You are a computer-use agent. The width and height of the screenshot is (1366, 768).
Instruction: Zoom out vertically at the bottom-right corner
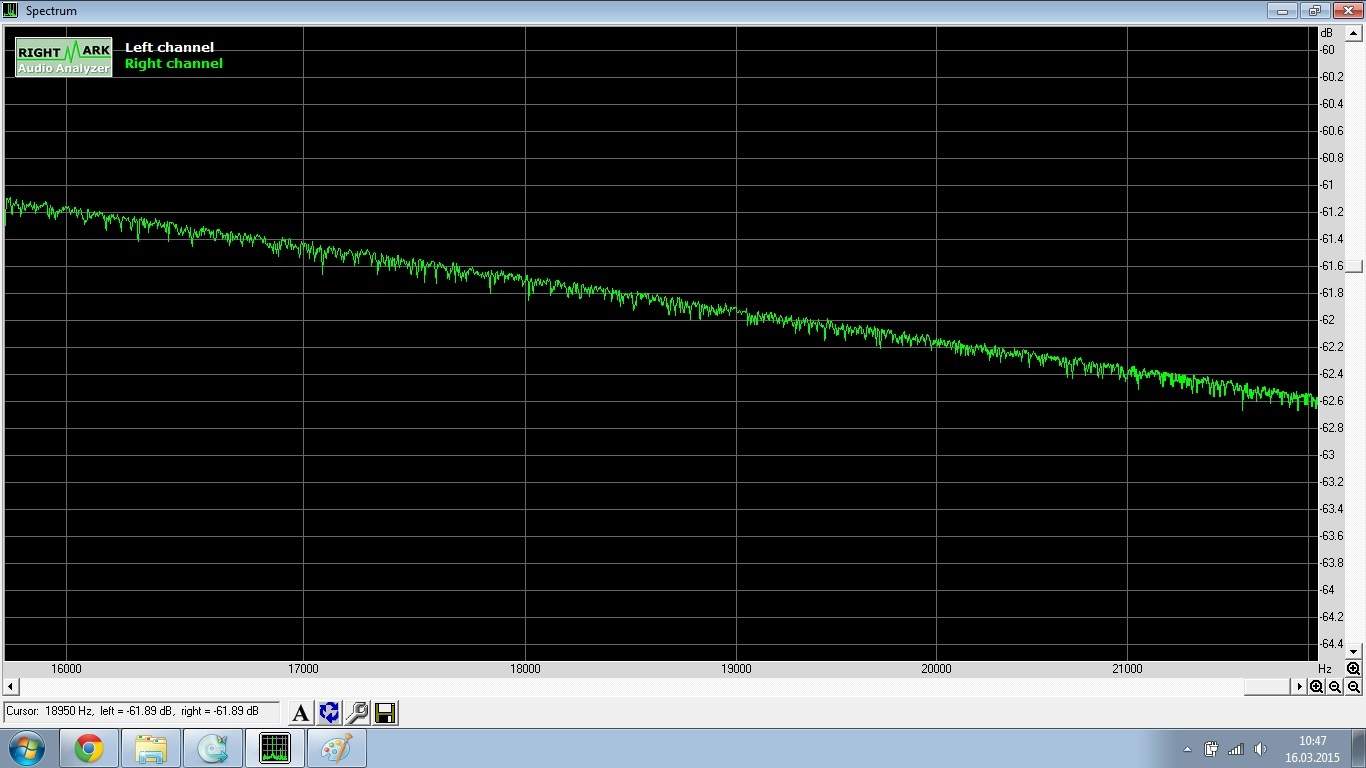(1353, 687)
